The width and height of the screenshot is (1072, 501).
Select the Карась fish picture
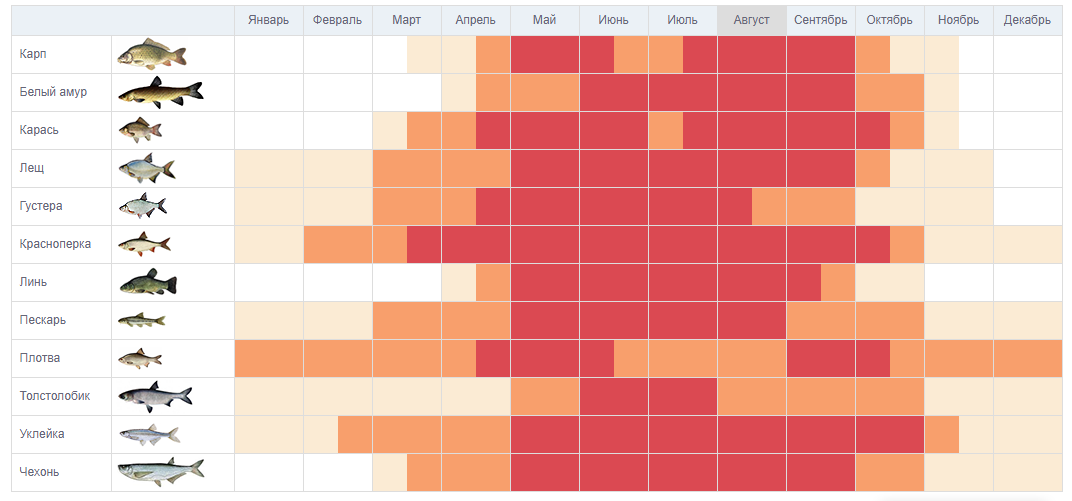tap(140, 130)
